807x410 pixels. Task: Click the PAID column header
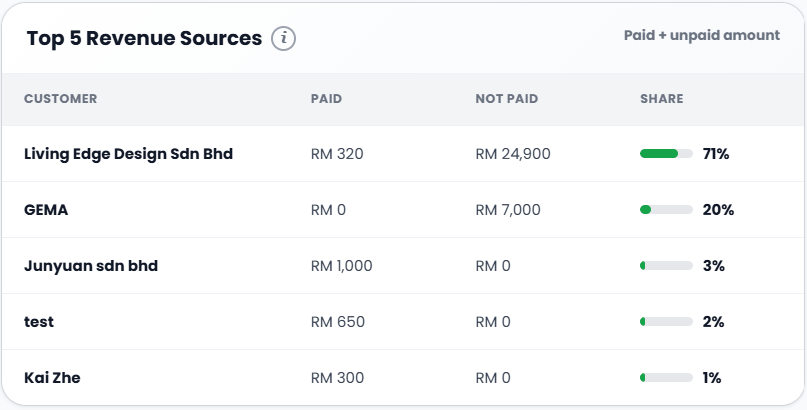(x=326, y=99)
